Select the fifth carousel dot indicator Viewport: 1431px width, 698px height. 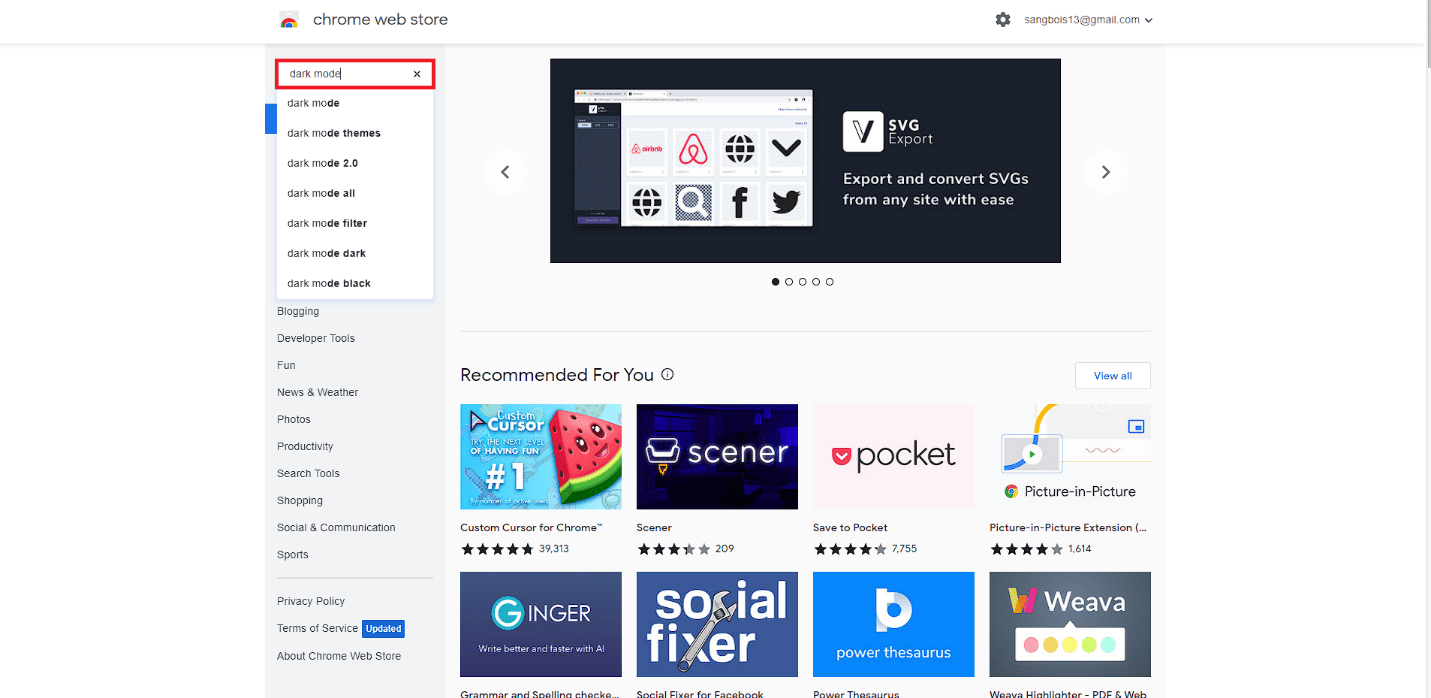(830, 282)
